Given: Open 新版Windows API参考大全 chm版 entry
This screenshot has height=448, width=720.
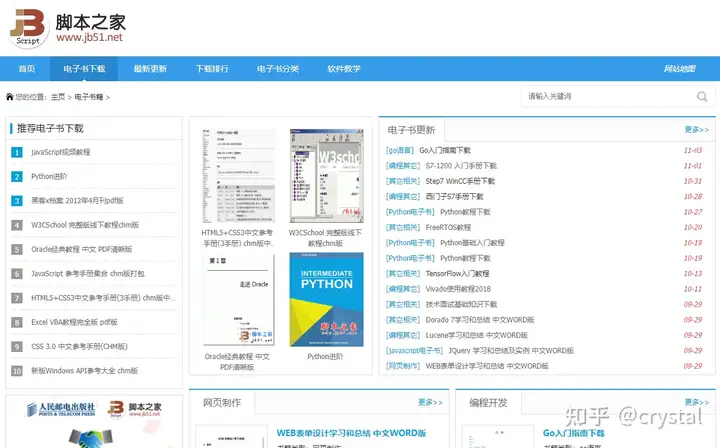Looking at the screenshot, I should [x=84, y=371].
